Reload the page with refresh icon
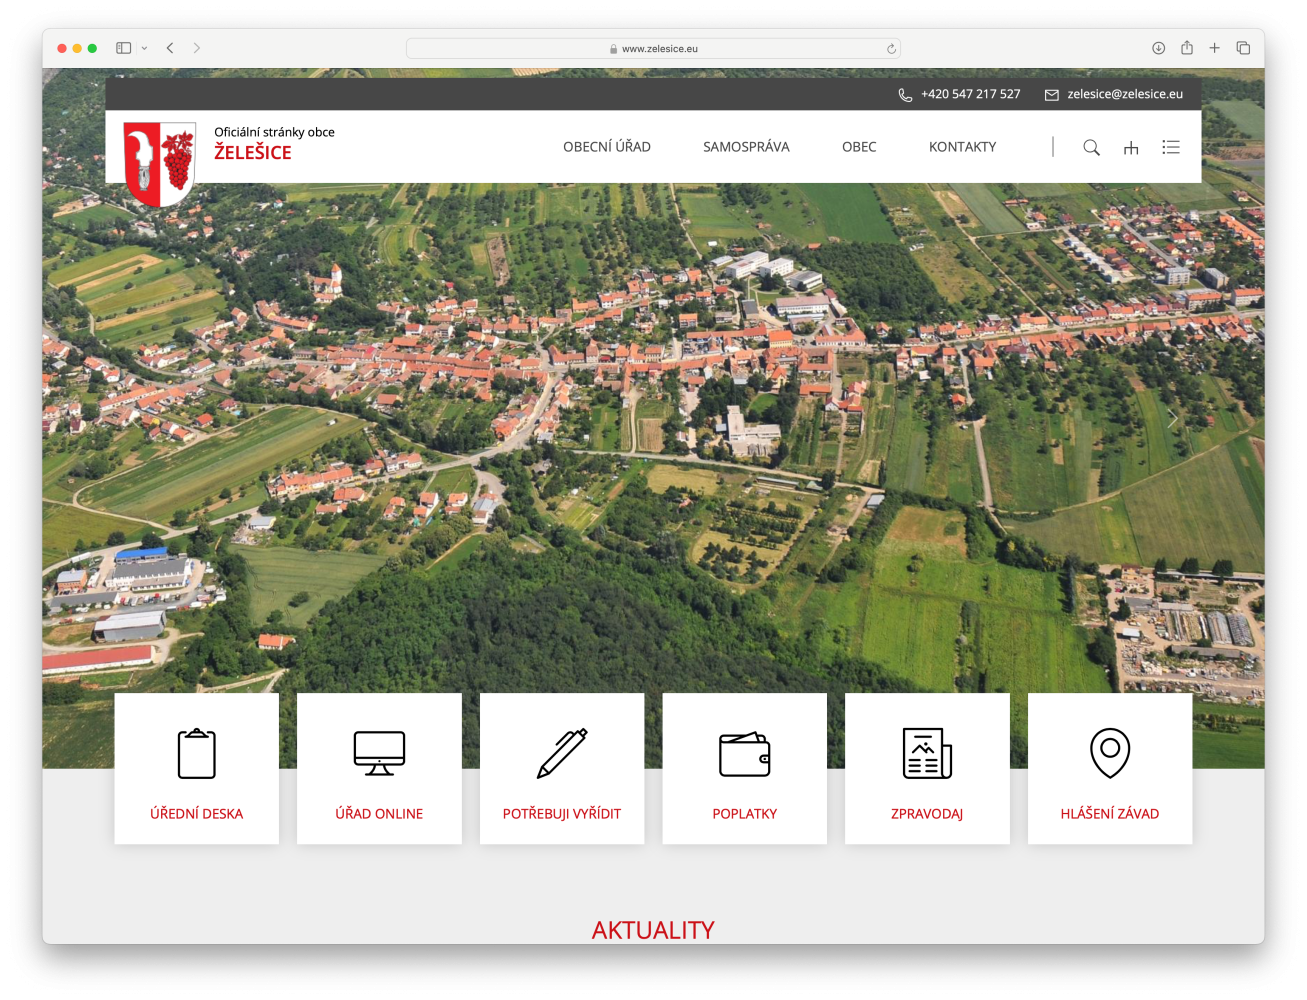The height and width of the screenshot is (1000, 1307). click(x=891, y=49)
